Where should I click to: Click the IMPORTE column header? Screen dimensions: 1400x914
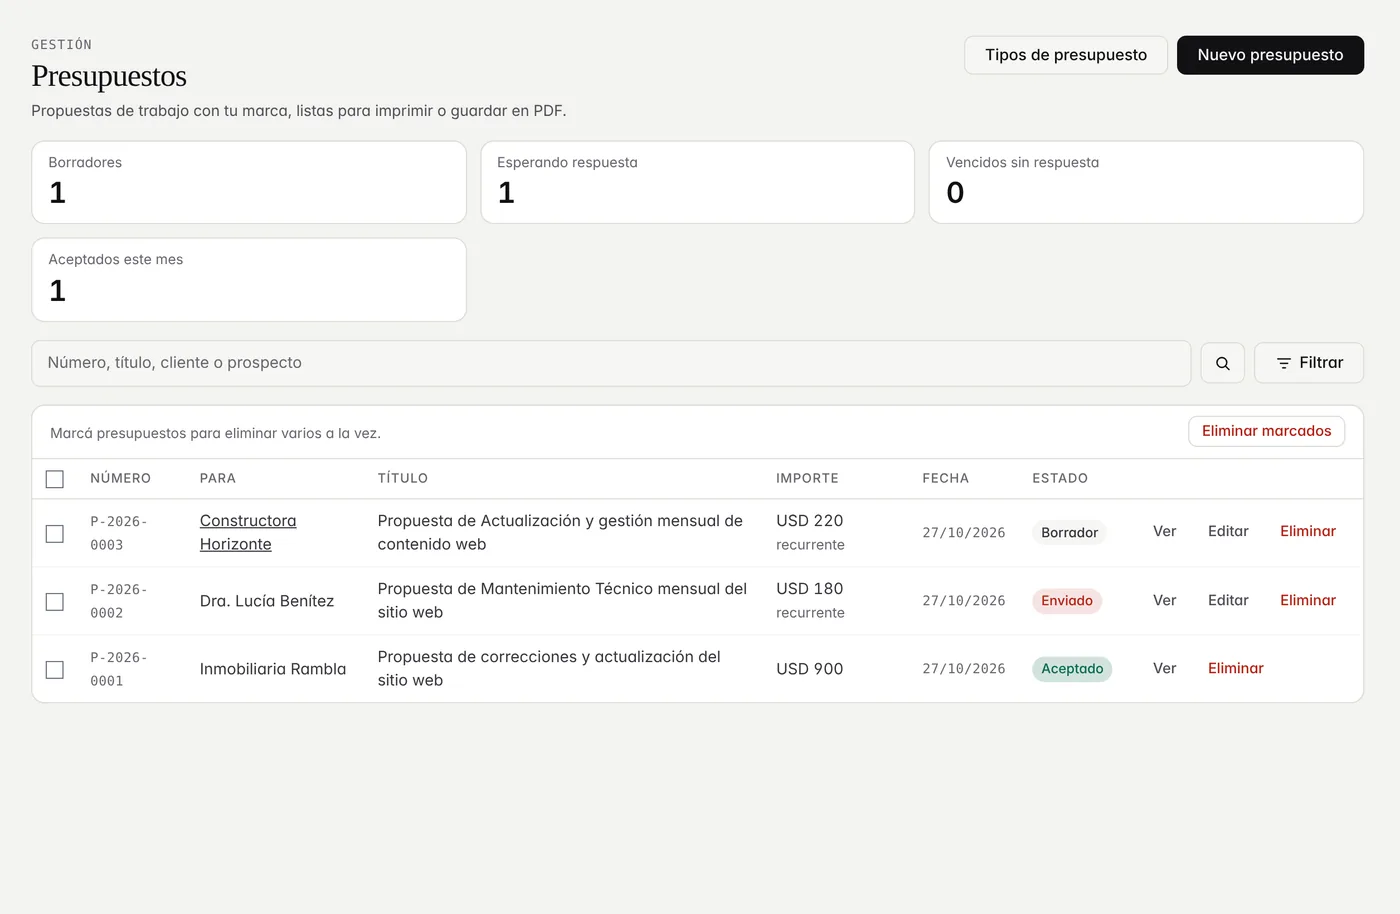(807, 479)
